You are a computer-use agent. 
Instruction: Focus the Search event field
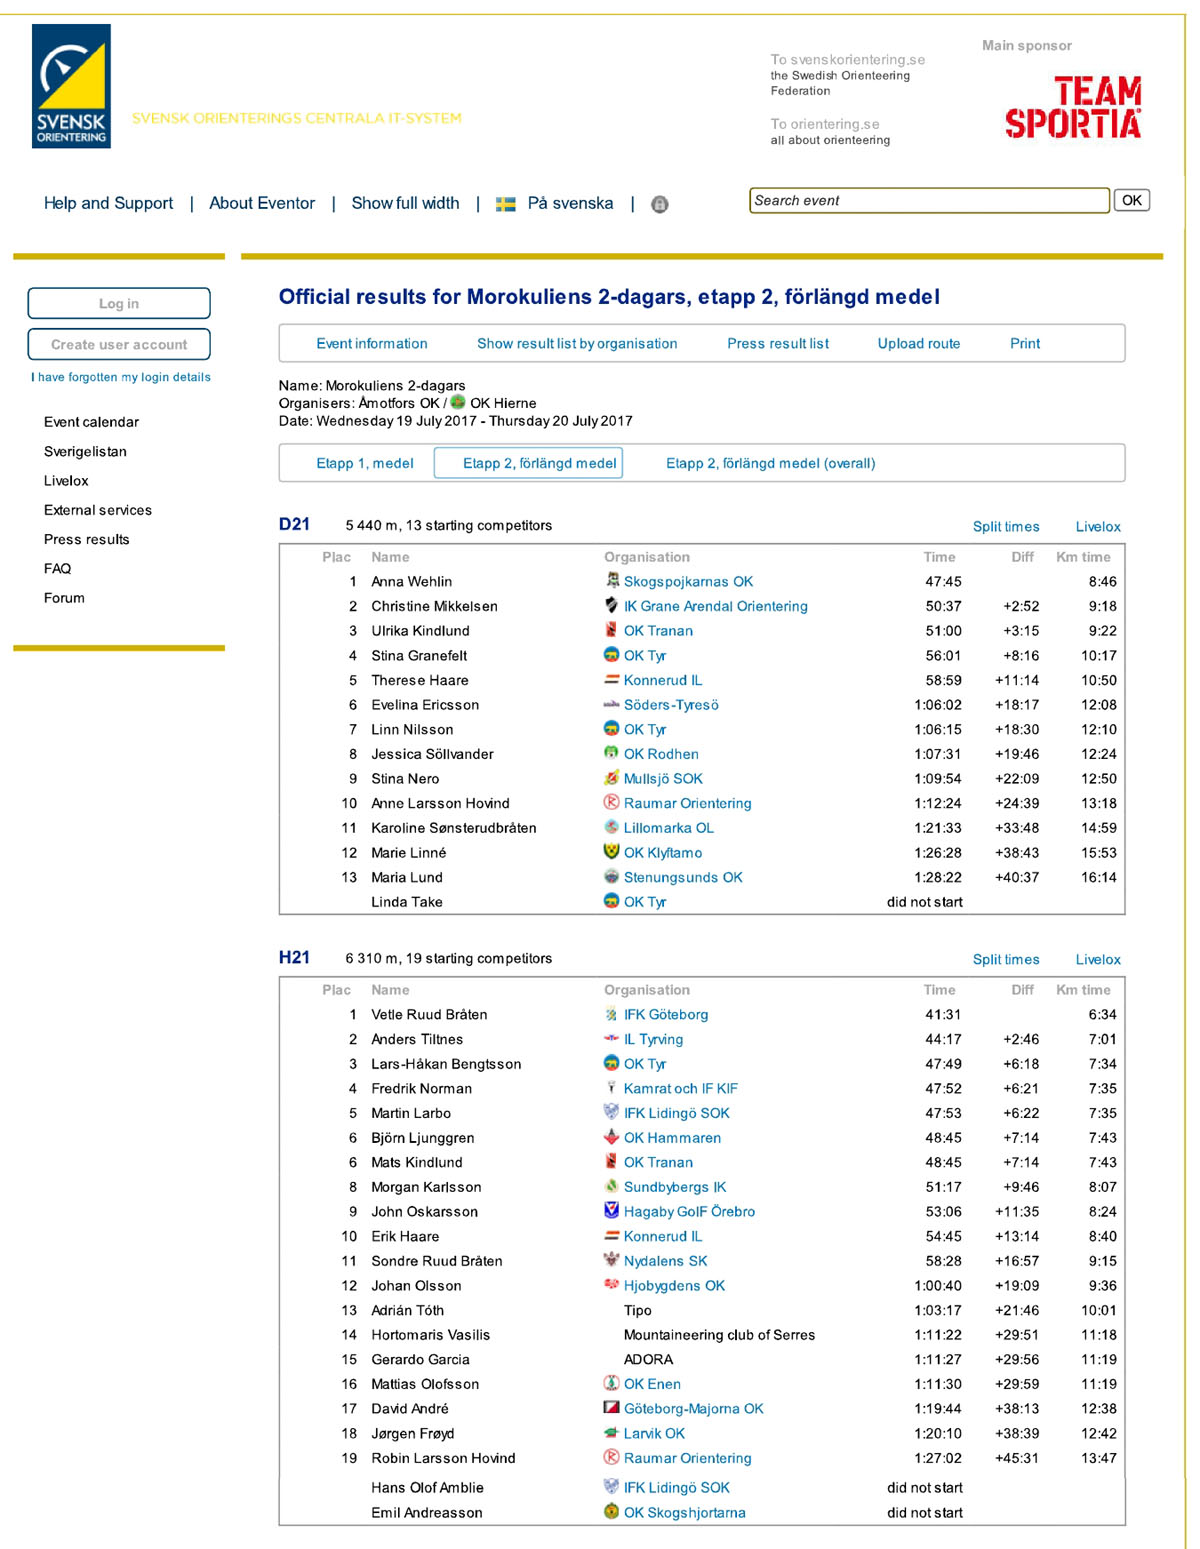(930, 200)
